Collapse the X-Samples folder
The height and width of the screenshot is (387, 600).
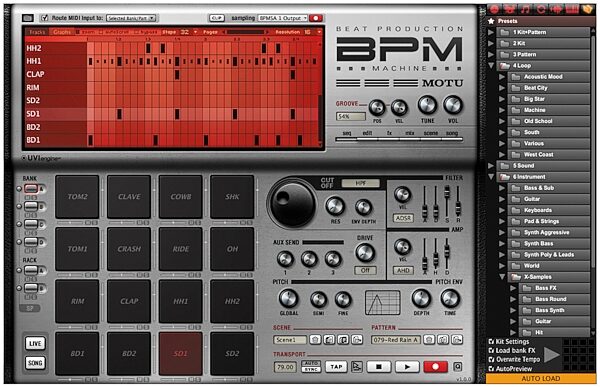[x=502, y=276]
